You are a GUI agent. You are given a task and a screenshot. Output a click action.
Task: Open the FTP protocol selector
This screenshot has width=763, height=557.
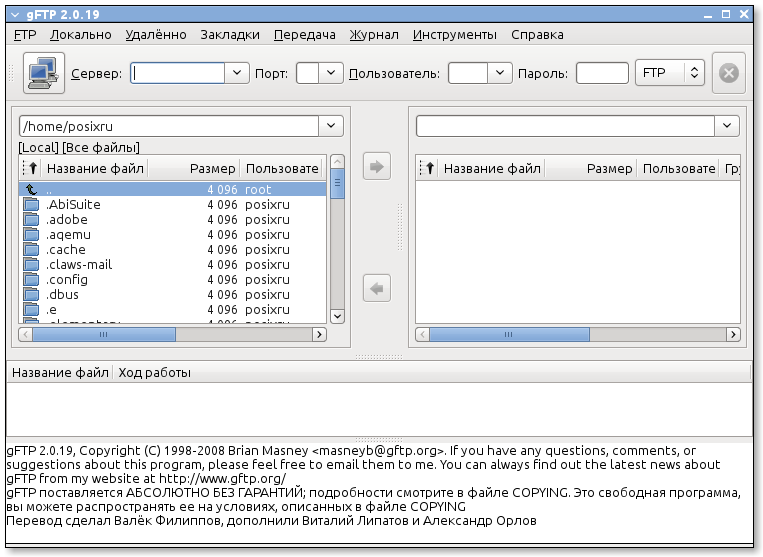tap(670, 73)
